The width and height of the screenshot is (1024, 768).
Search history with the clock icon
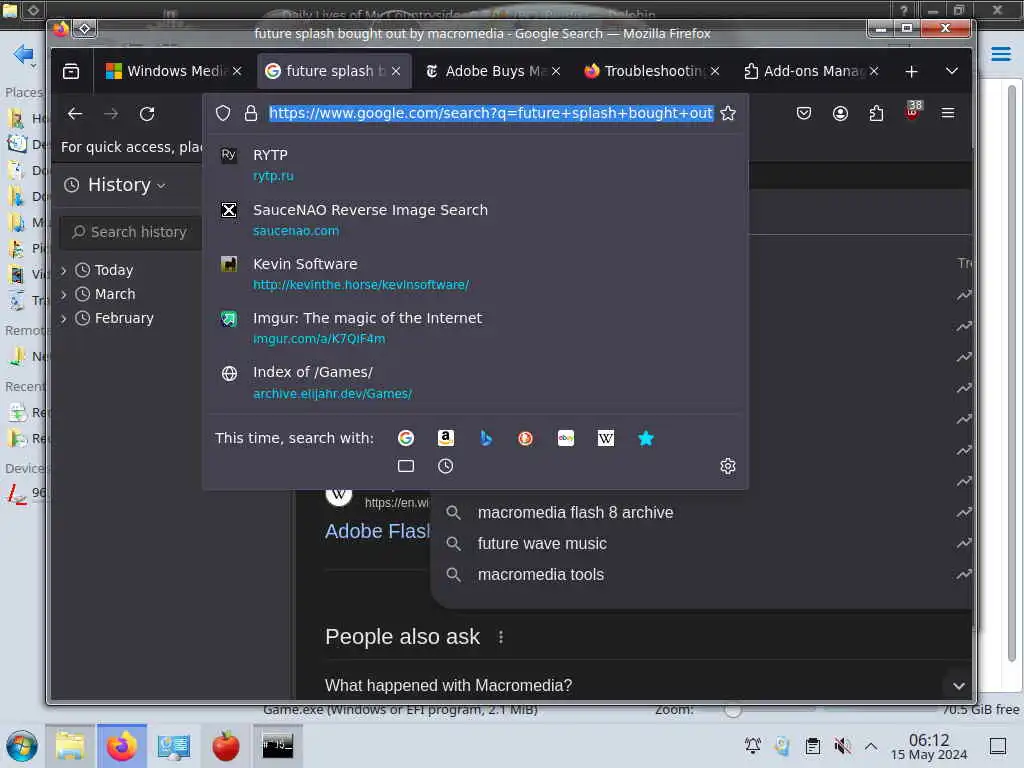(x=445, y=466)
